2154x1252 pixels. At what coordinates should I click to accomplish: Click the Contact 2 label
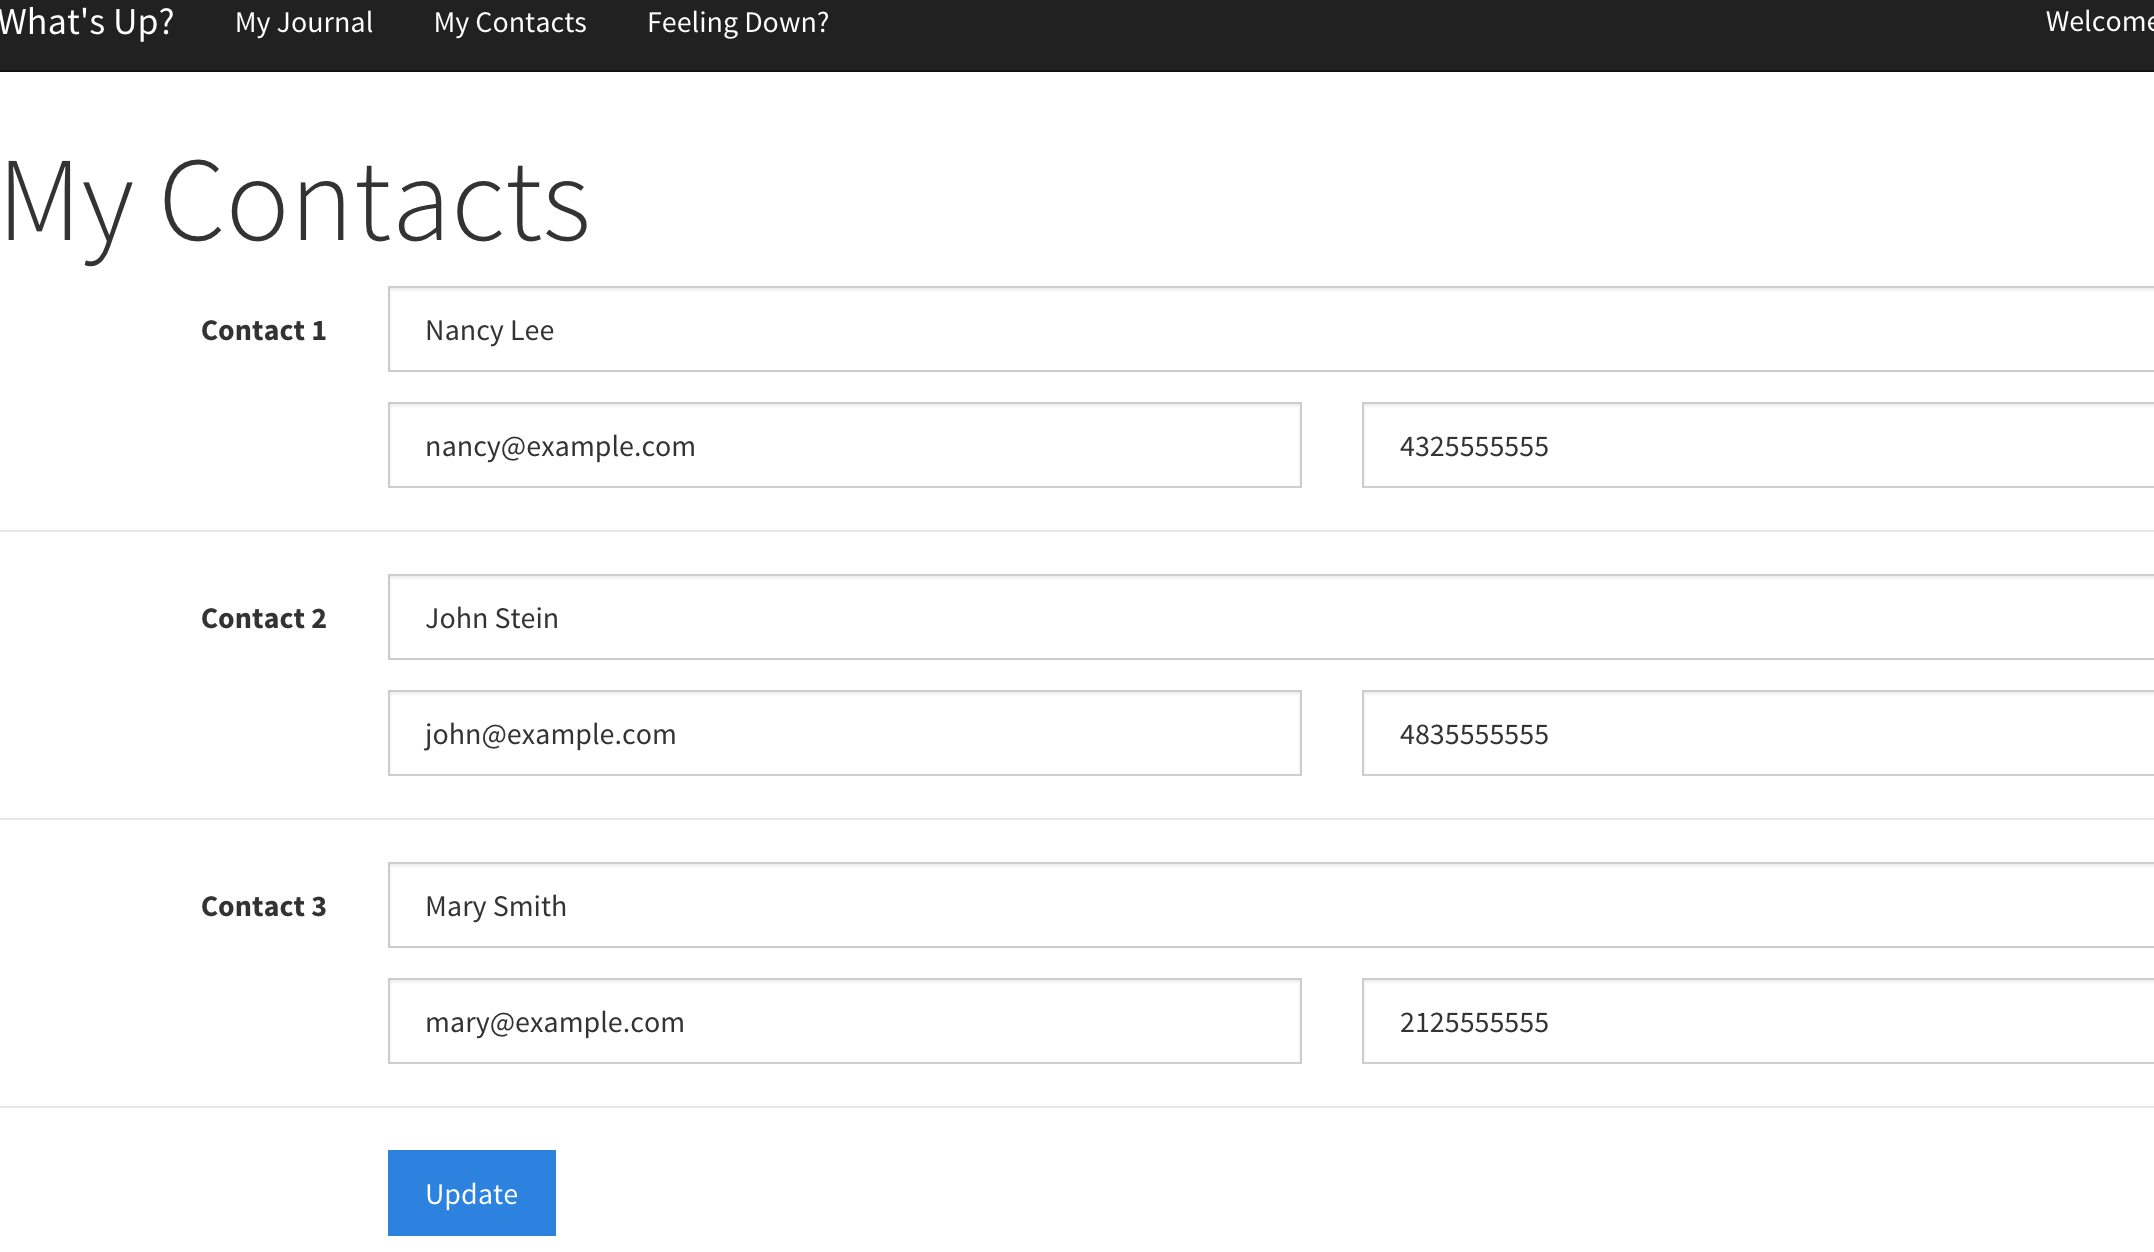pyautogui.click(x=263, y=619)
